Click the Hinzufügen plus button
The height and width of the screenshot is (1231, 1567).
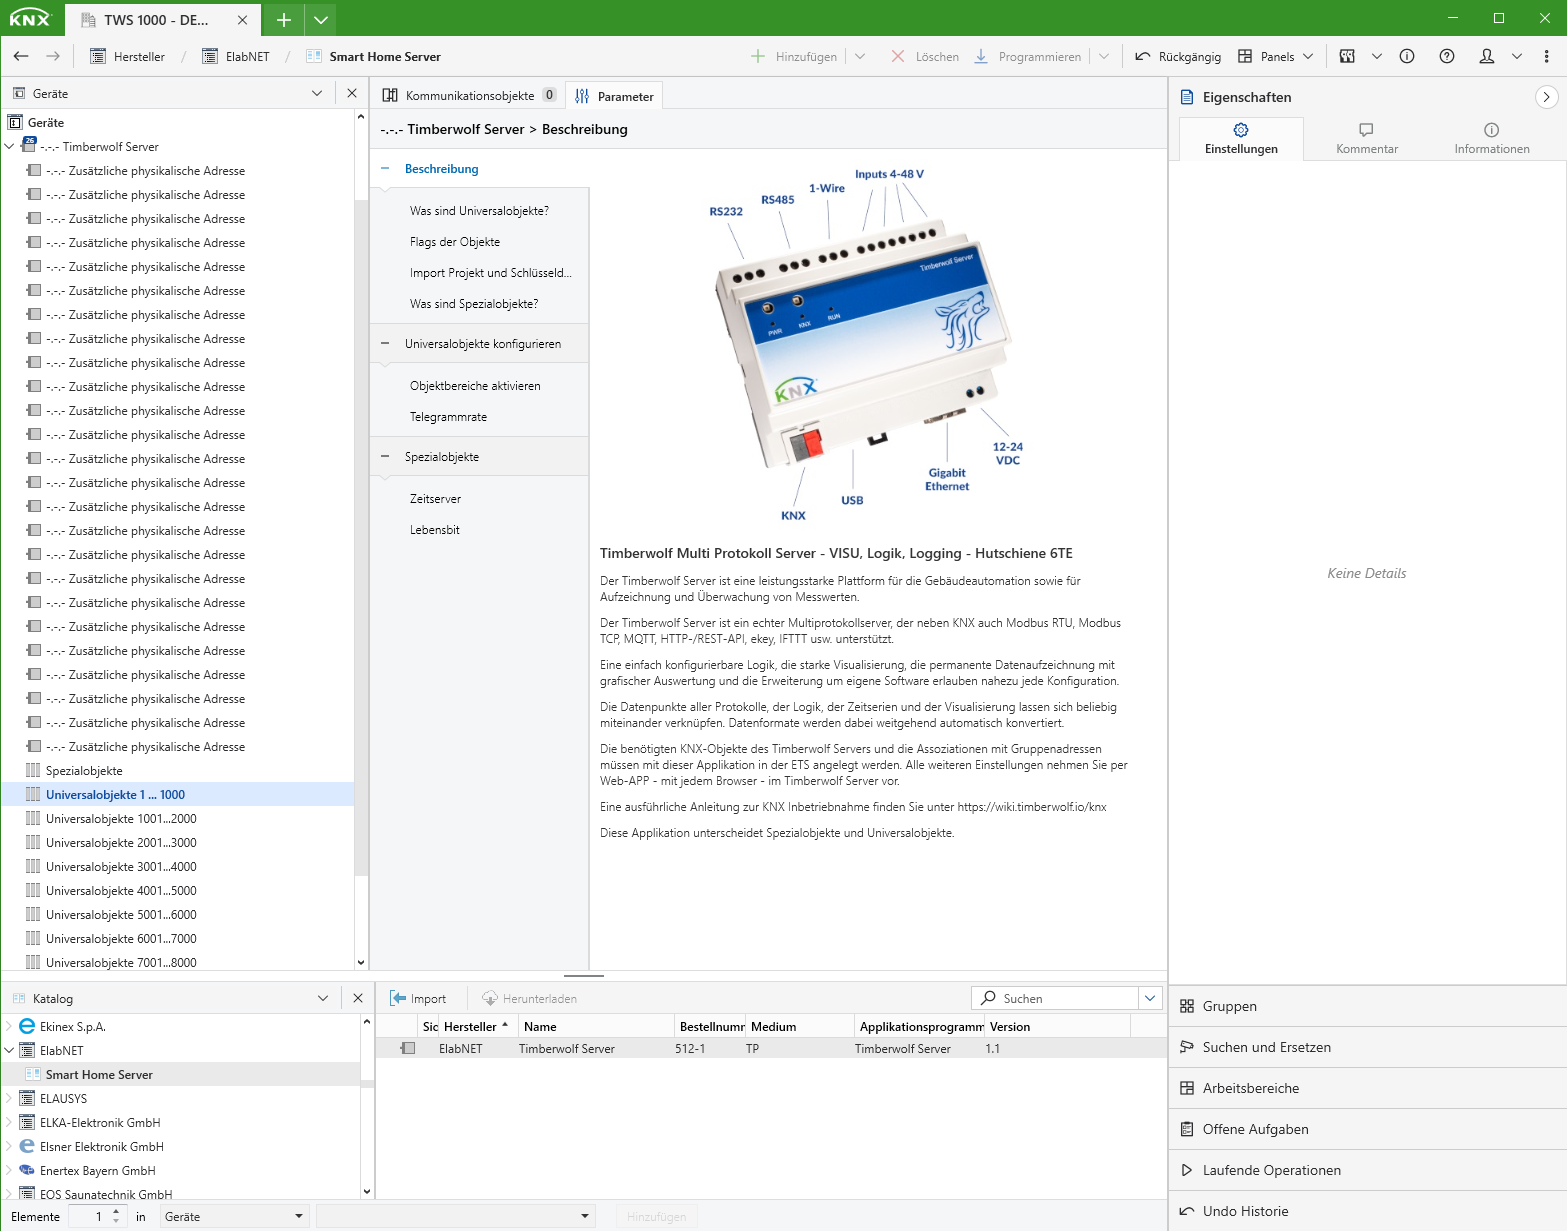pyautogui.click(x=794, y=56)
